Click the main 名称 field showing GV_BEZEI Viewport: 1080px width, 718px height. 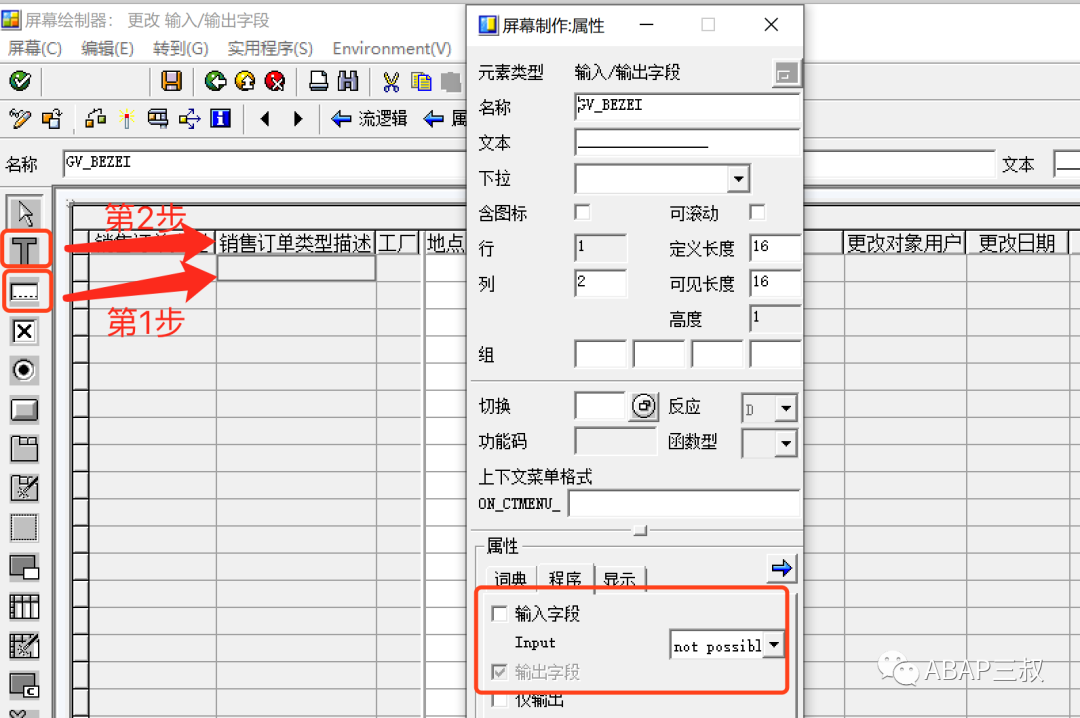pyautogui.click(x=264, y=164)
